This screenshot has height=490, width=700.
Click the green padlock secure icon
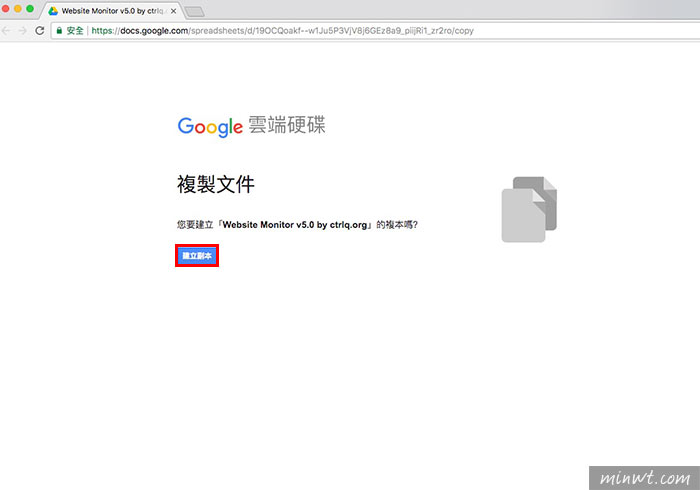tap(59, 30)
